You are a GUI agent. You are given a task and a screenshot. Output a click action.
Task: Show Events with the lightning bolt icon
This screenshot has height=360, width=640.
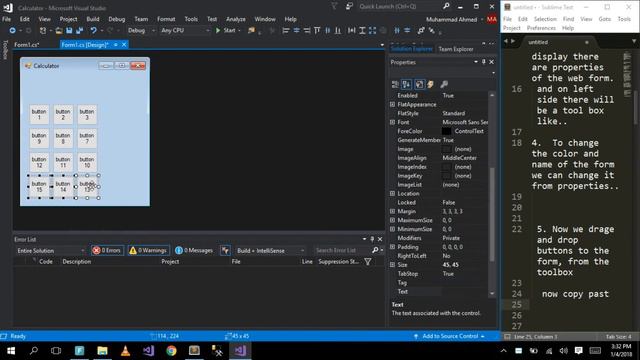point(430,84)
